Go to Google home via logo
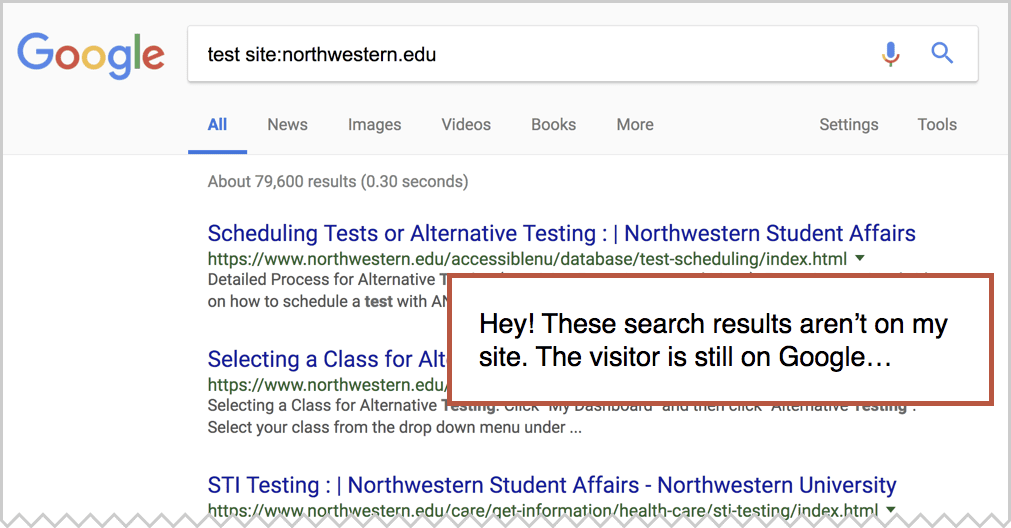This screenshot has width=1011, height=528. [x=91, y=55]
